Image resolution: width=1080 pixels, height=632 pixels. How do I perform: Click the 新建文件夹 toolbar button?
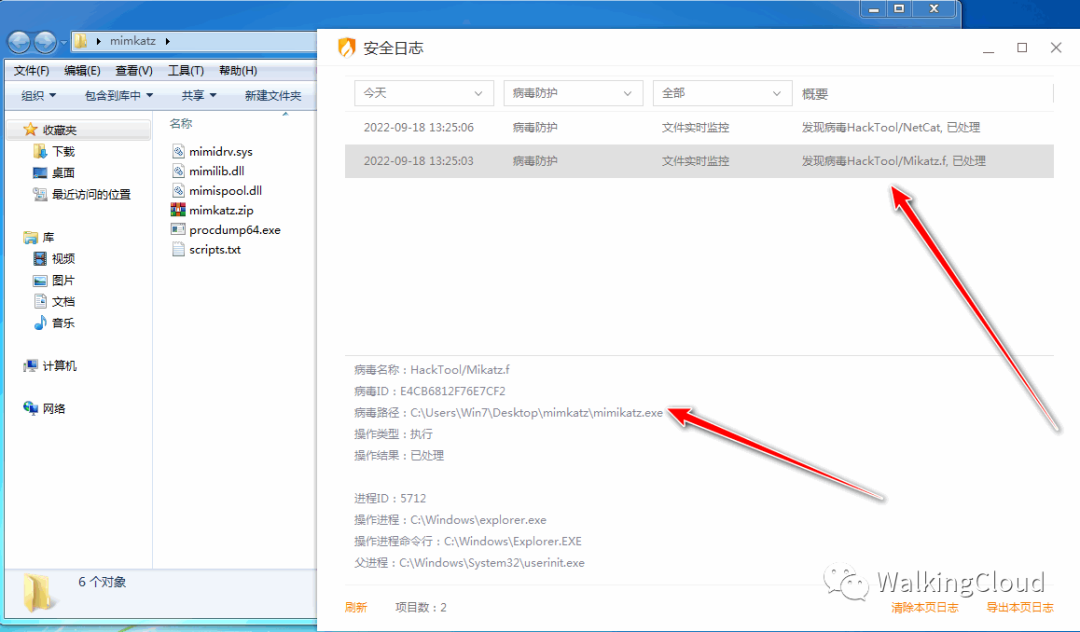pos(273,96)
